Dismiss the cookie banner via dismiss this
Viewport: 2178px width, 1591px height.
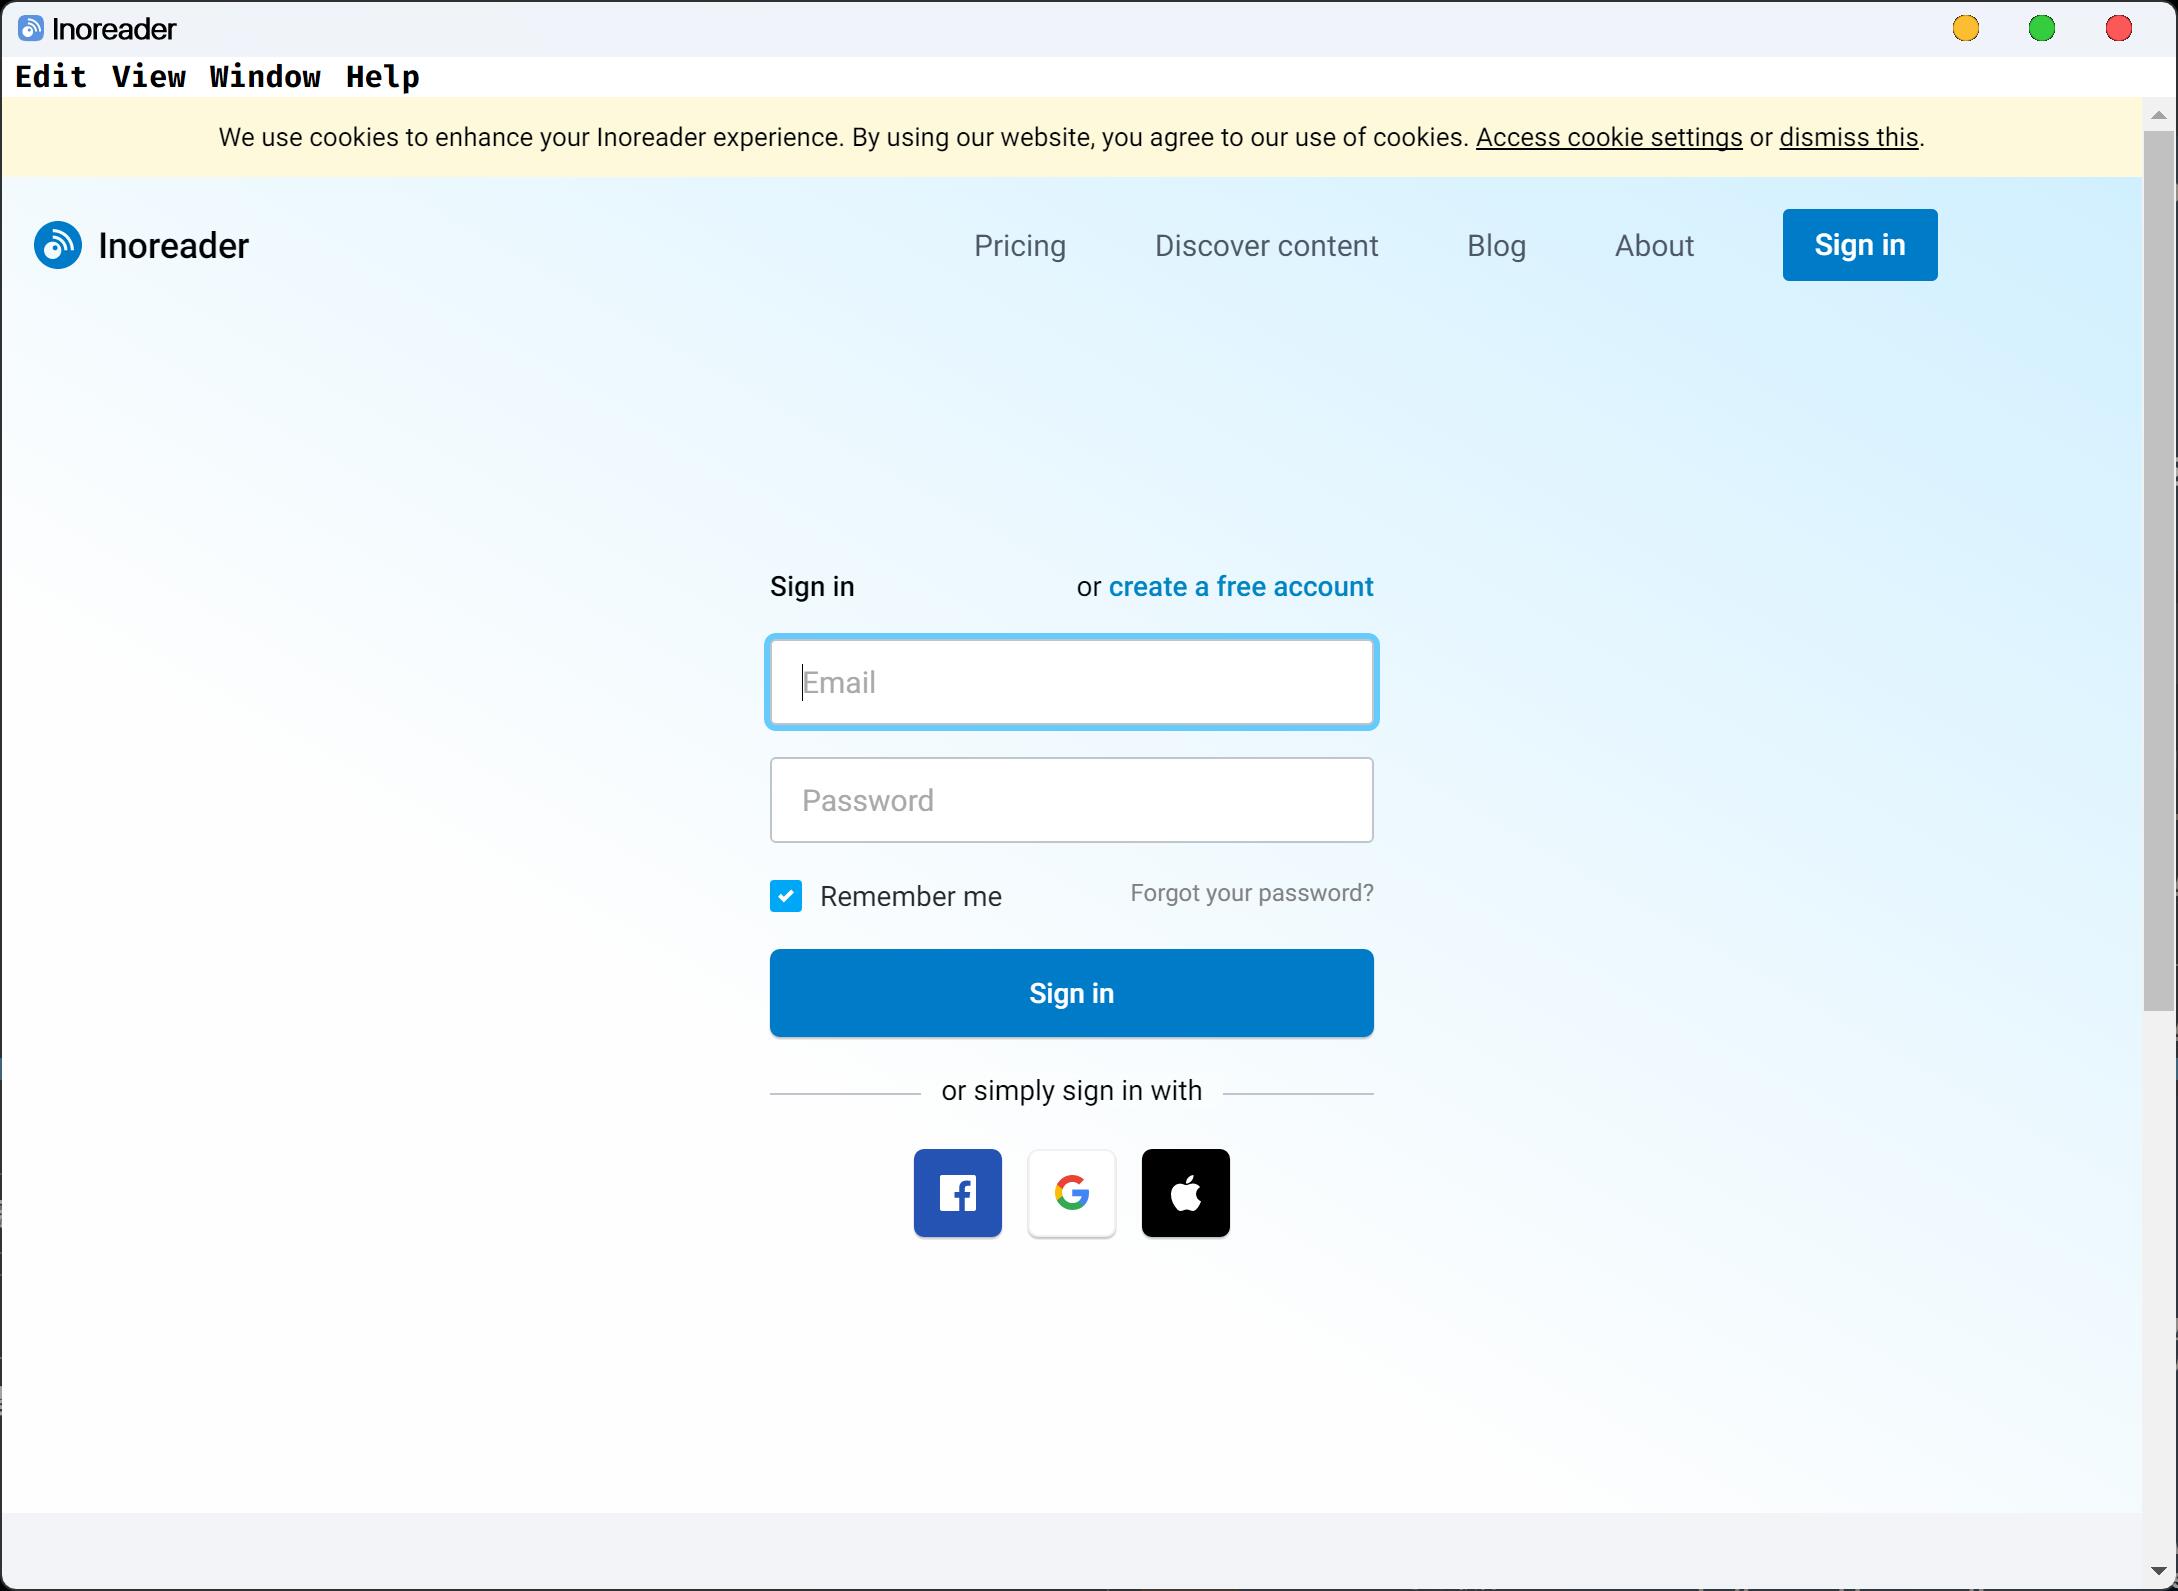(x=1848, y=137)
